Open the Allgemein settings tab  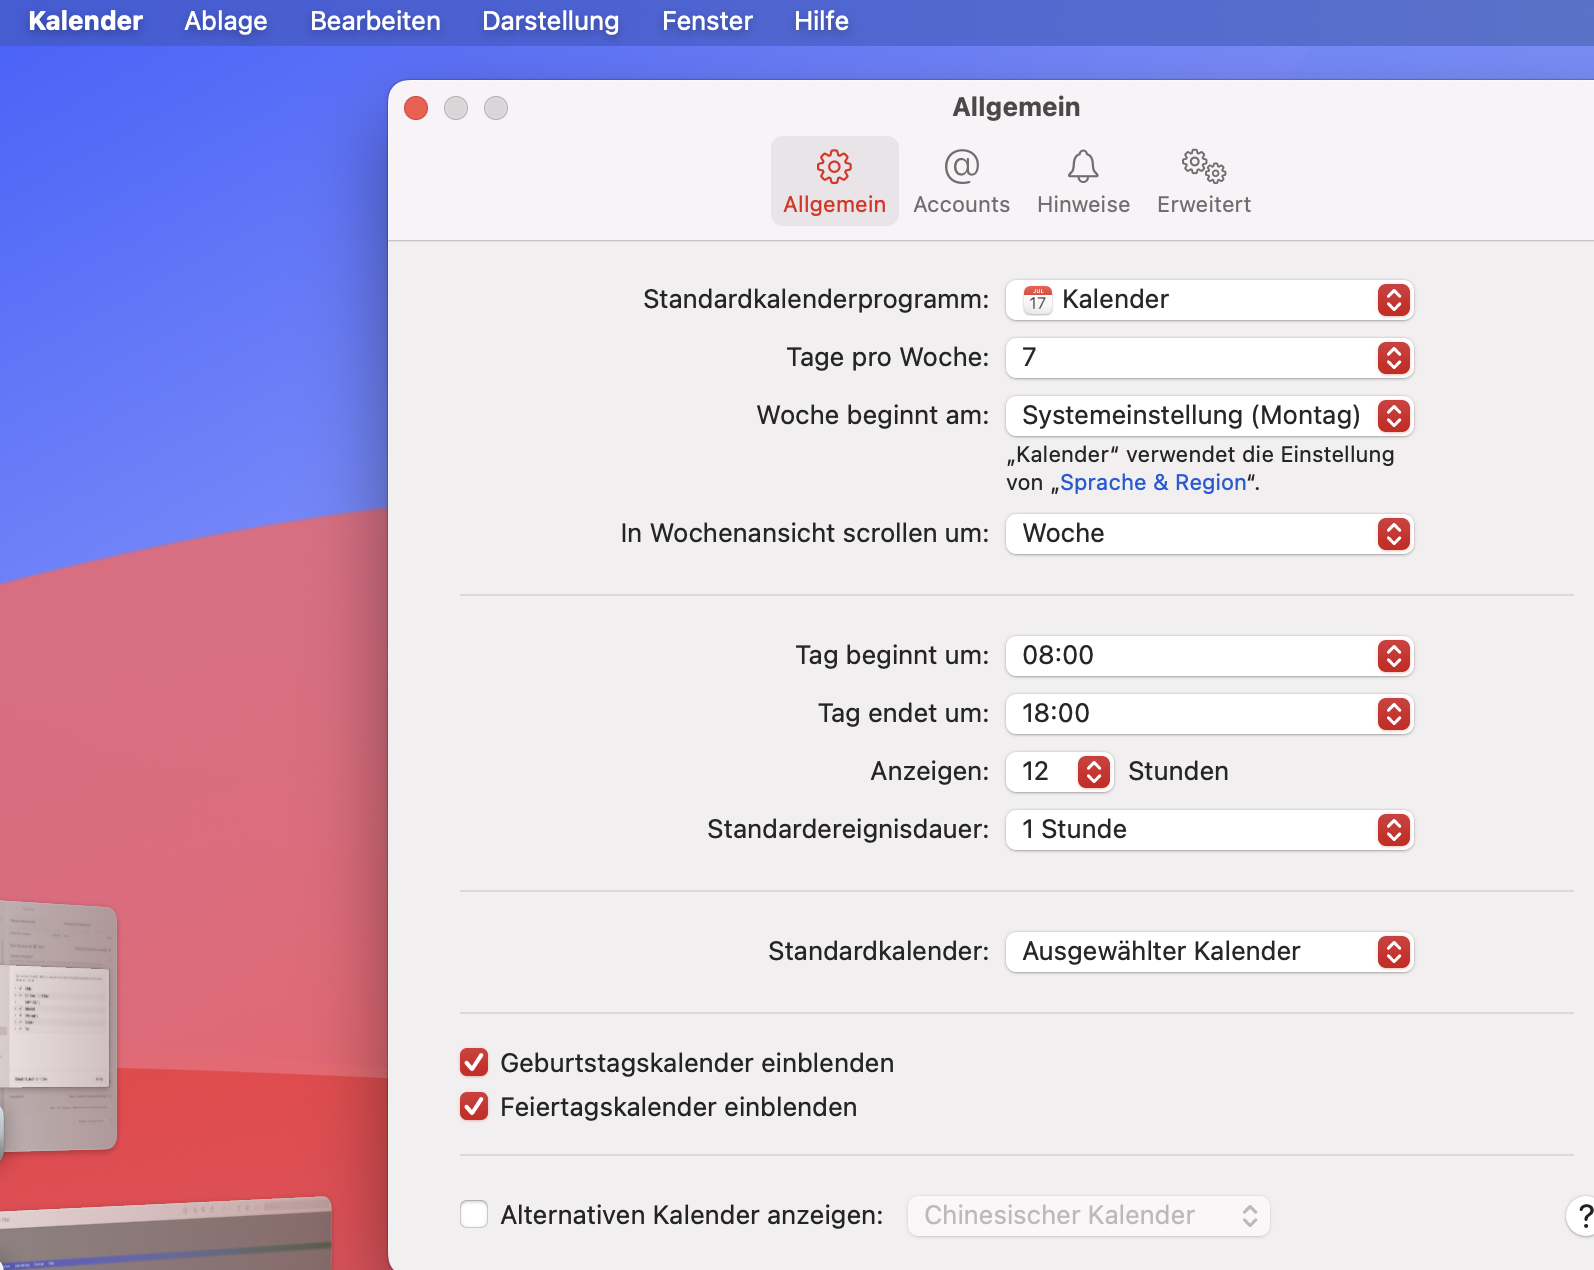834,181
